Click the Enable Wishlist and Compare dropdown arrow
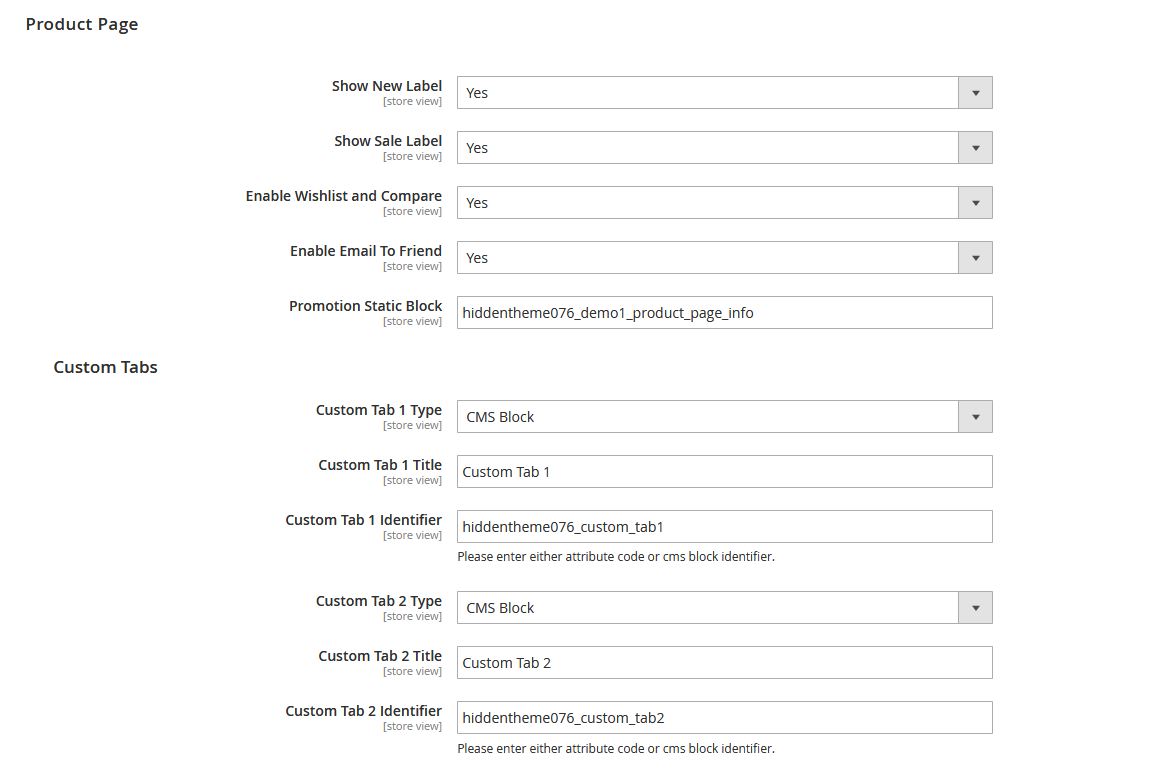 pyautogui.click(x=974, y=202)
